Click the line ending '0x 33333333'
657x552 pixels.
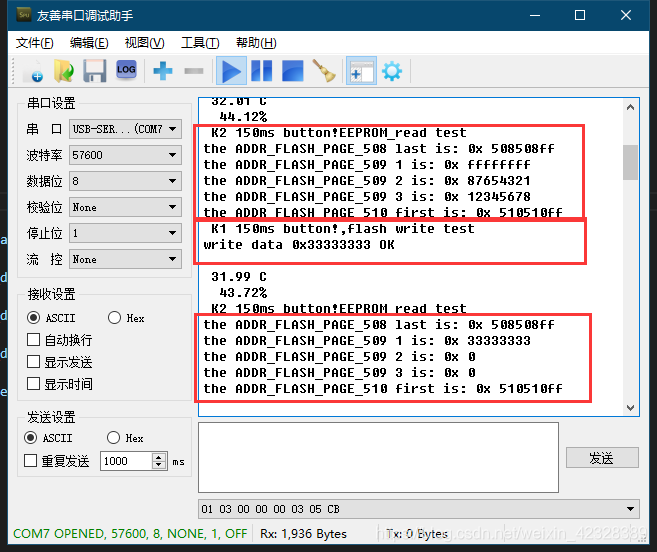coord(367,341)
